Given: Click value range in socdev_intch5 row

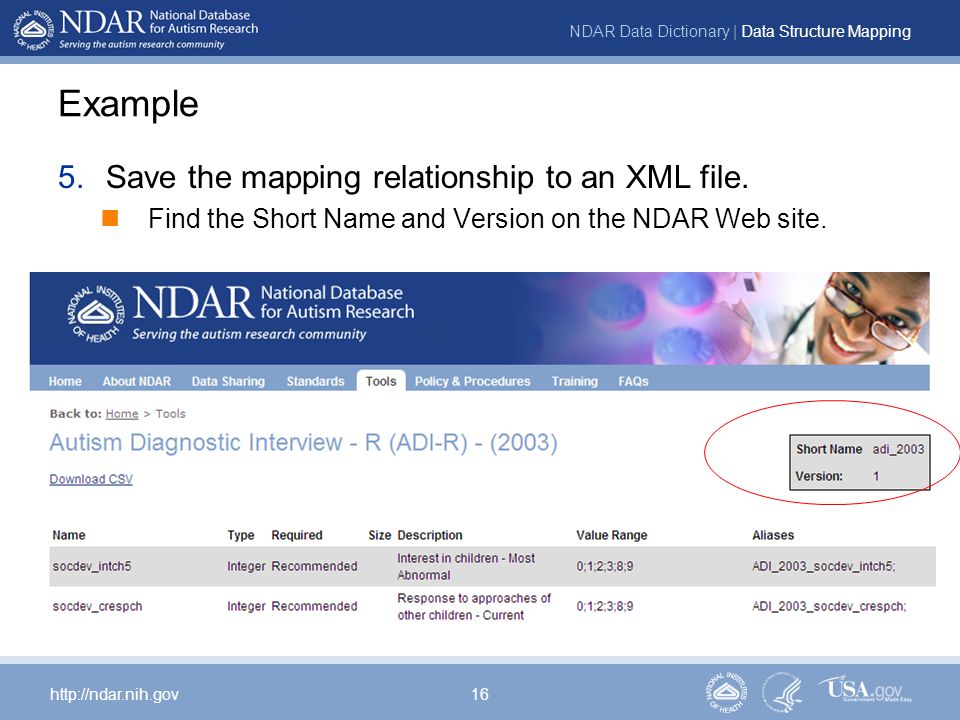Looking at the screenshot, I should [x=605, y=566].
